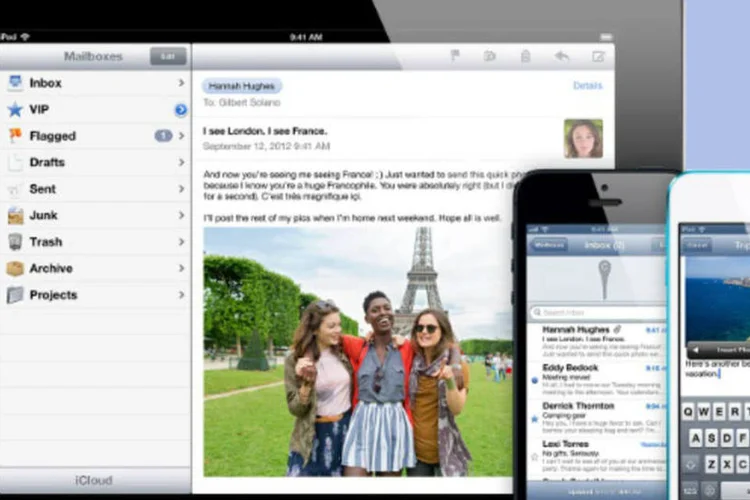Delete message with the toolbar trash icon
The image size is (750, 500).
526,56
